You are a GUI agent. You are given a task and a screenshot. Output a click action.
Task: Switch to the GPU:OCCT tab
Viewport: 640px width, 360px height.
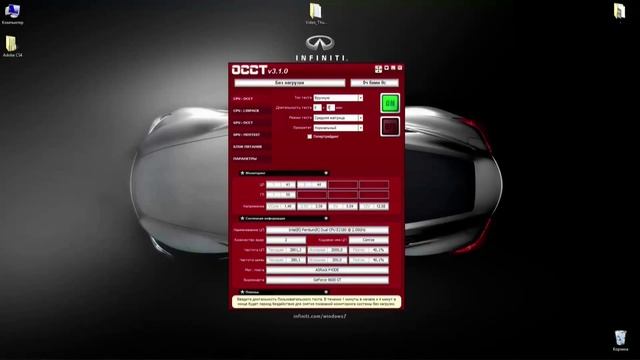[x=251, y=122]
